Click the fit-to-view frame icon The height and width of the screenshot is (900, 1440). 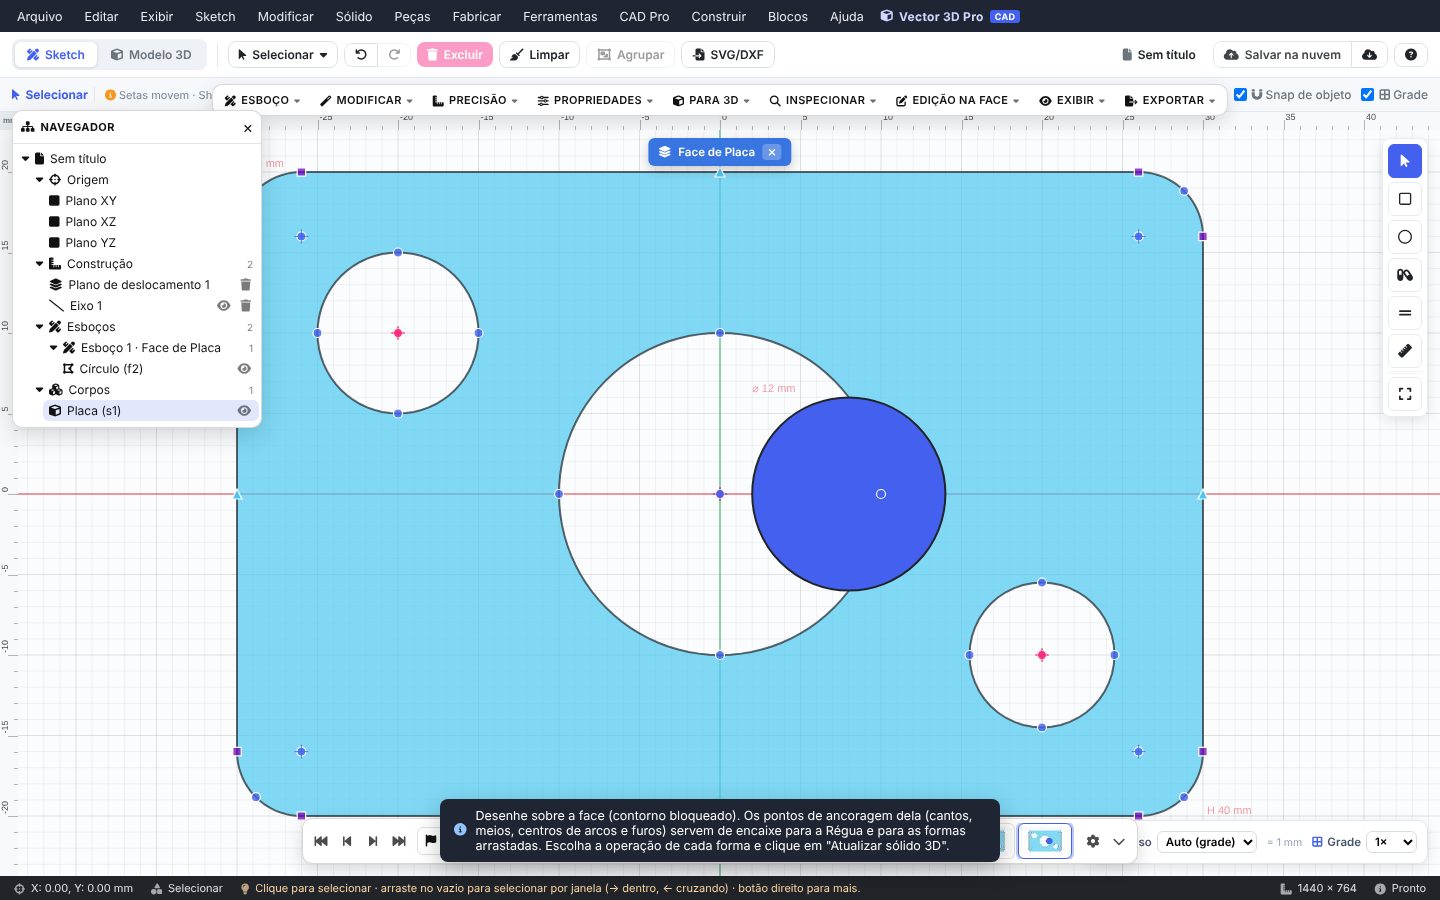(1405, 394)
